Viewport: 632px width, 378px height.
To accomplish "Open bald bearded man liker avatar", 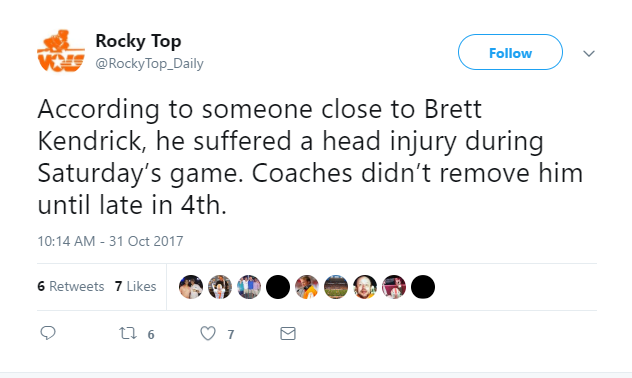I will [365, 287].
